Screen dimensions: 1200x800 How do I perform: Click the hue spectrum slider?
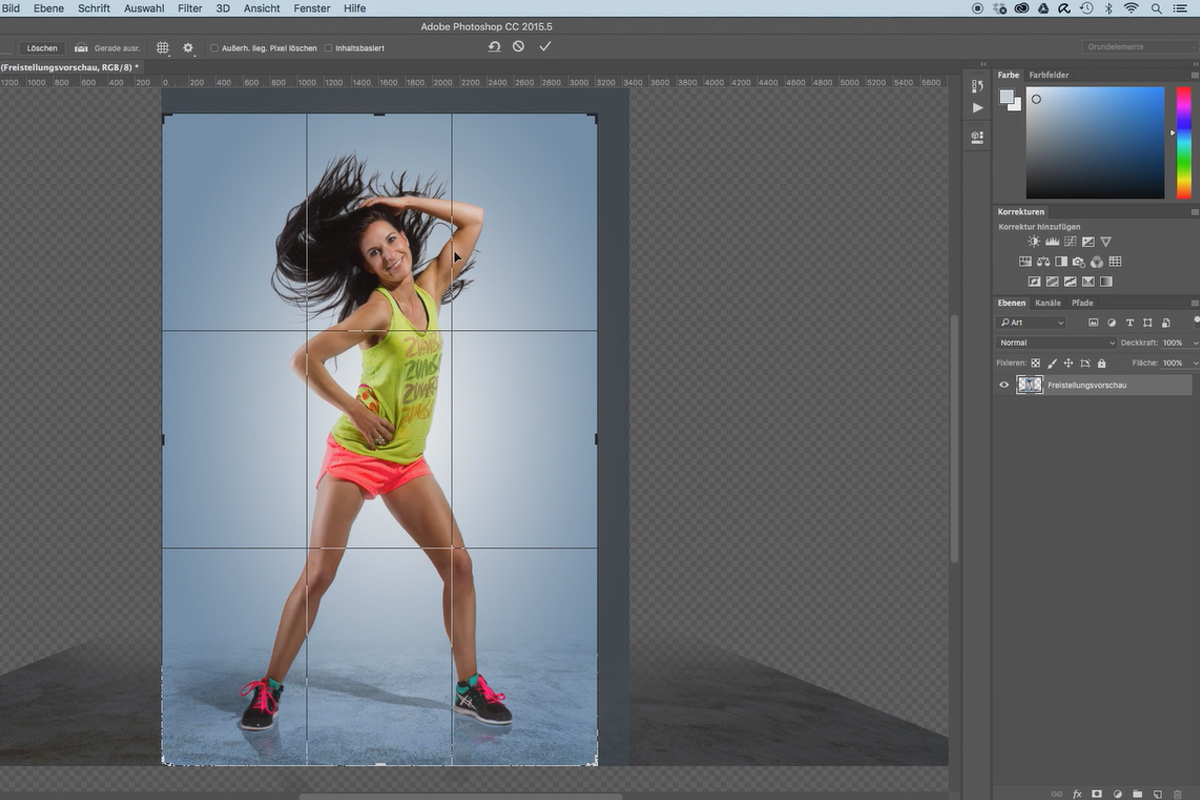(x=1184, y=142)
